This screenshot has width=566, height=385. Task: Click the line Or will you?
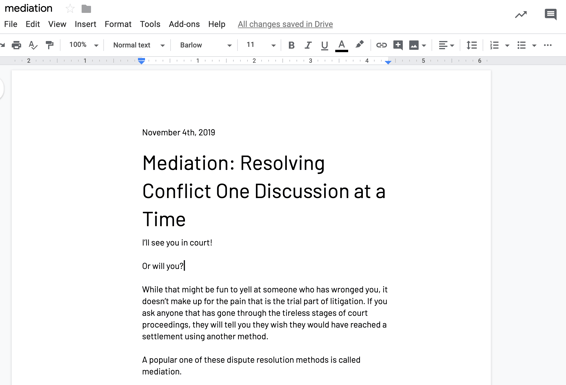click(x=163, y=266)
